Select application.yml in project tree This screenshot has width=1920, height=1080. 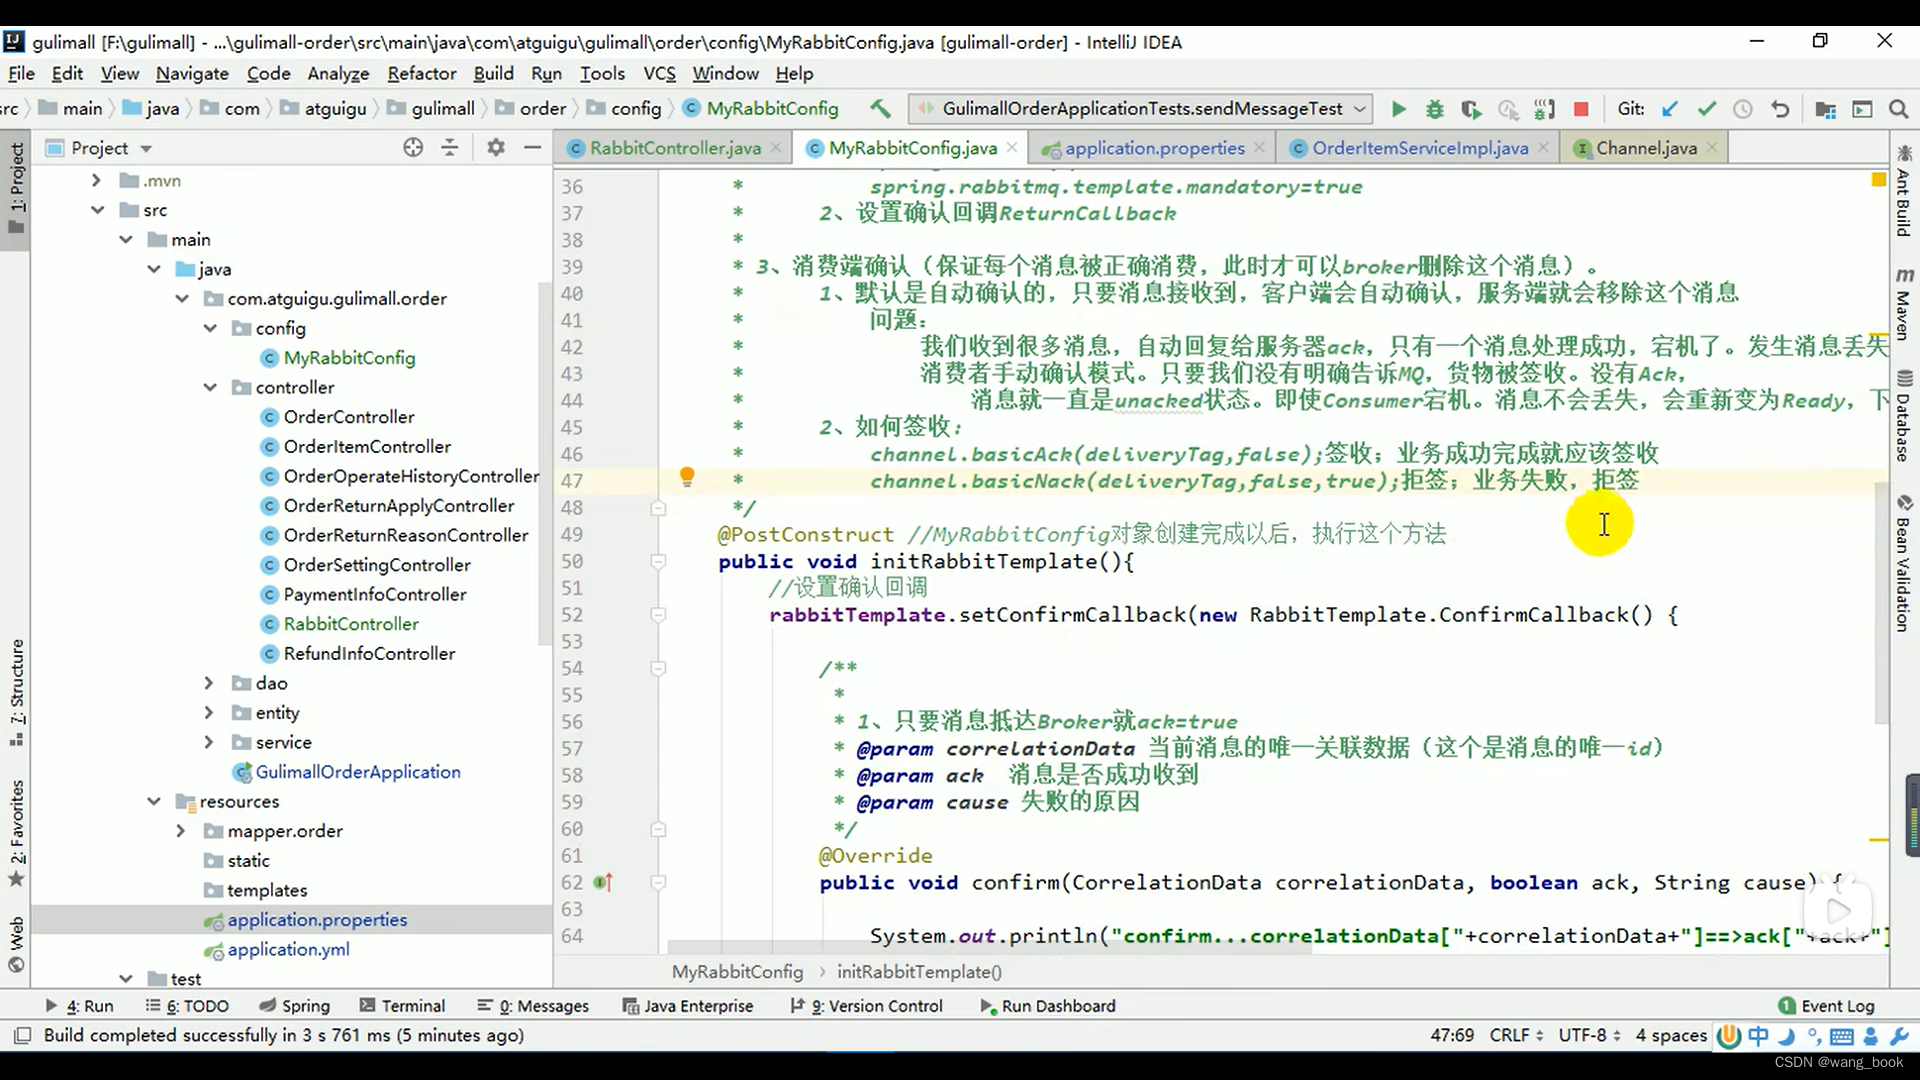point(288,950)
